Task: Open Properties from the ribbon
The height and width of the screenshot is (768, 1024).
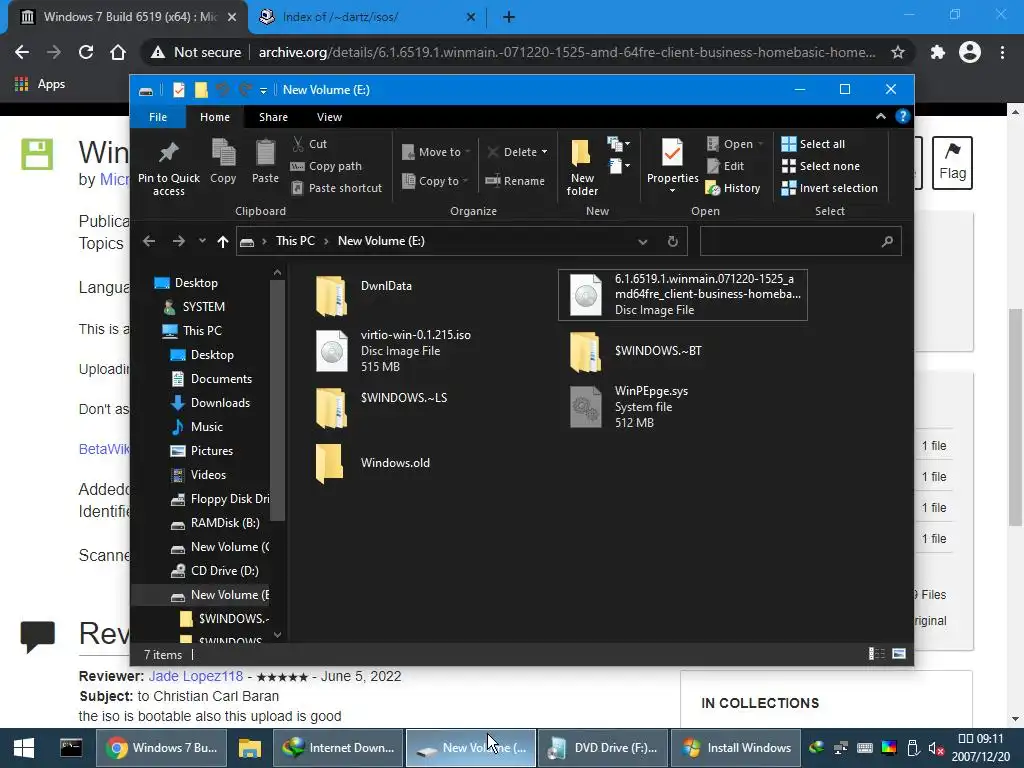Action: (x=672, y=166)
